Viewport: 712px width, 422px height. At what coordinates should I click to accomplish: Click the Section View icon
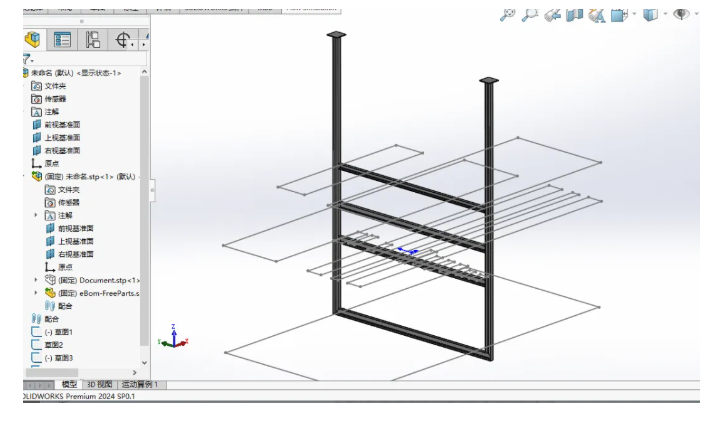pos(574,15)
